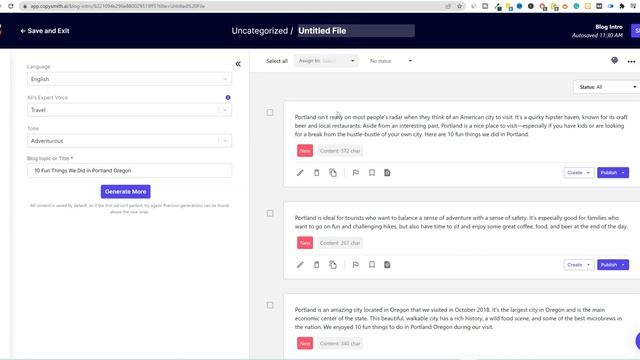The height and width of the screenshot is (360, 640).
Task: Click the black circle browser extension icon
Action: (531, 6)
